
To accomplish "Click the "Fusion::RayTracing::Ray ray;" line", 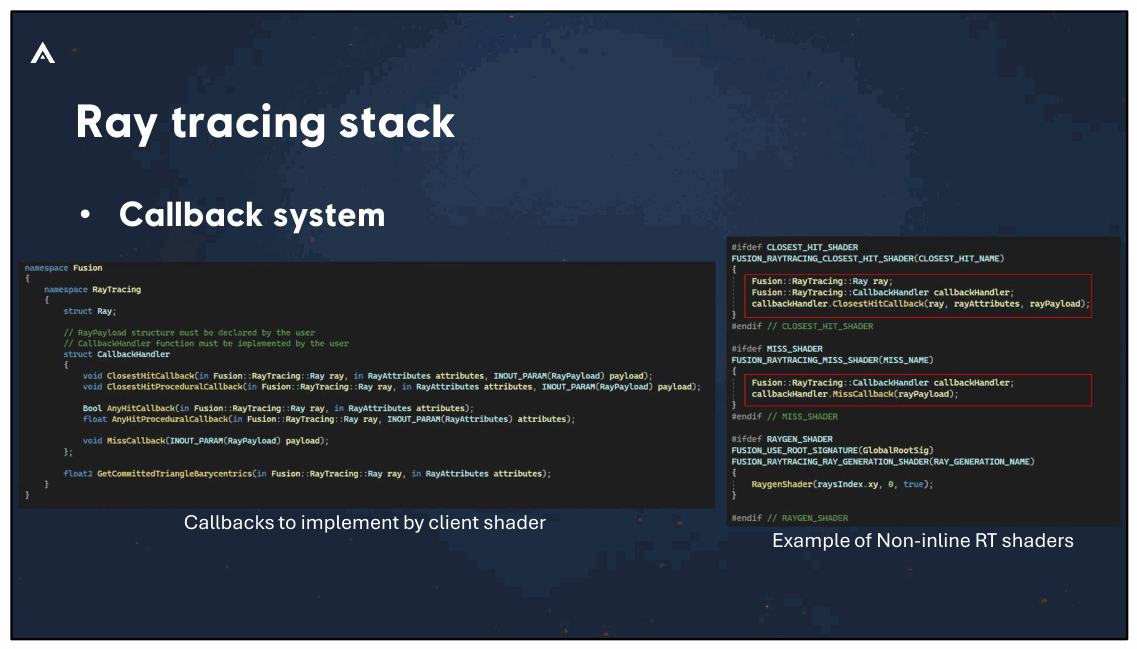I will click(x=822, y=281).
